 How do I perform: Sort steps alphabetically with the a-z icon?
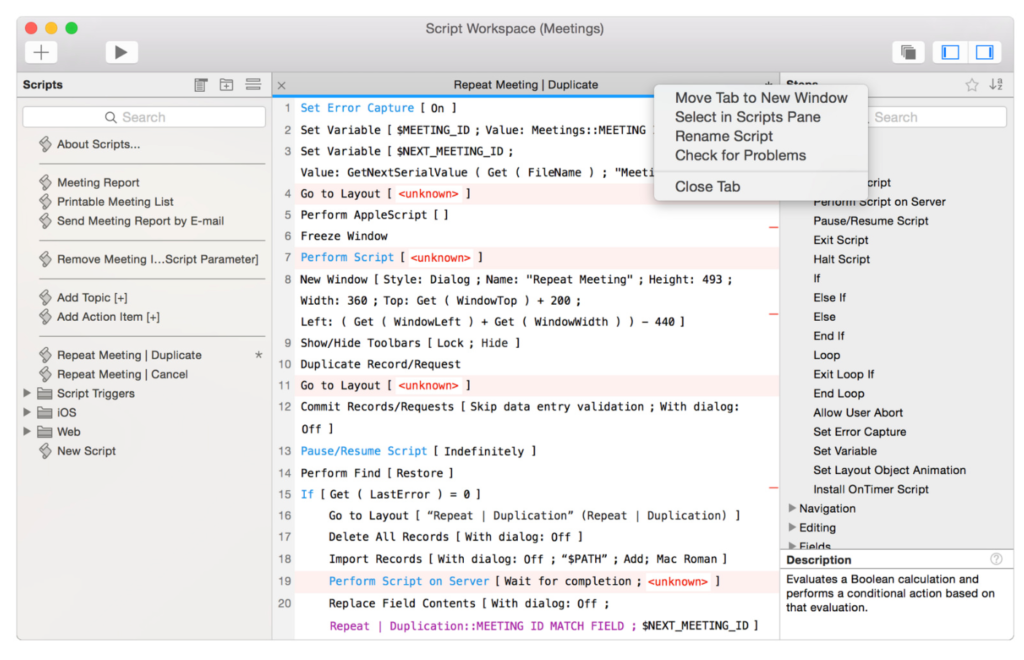click(996, 85)
